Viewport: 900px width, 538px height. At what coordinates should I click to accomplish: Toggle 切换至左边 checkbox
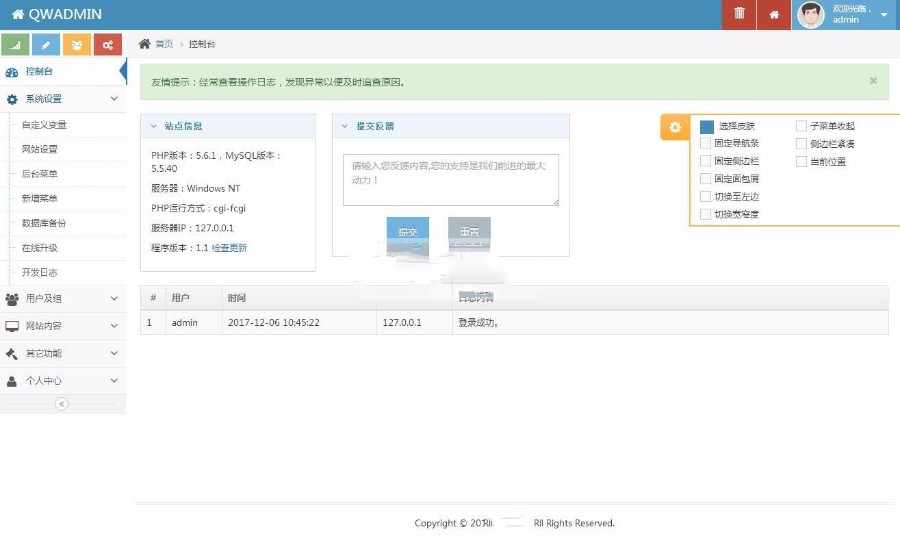705,196
